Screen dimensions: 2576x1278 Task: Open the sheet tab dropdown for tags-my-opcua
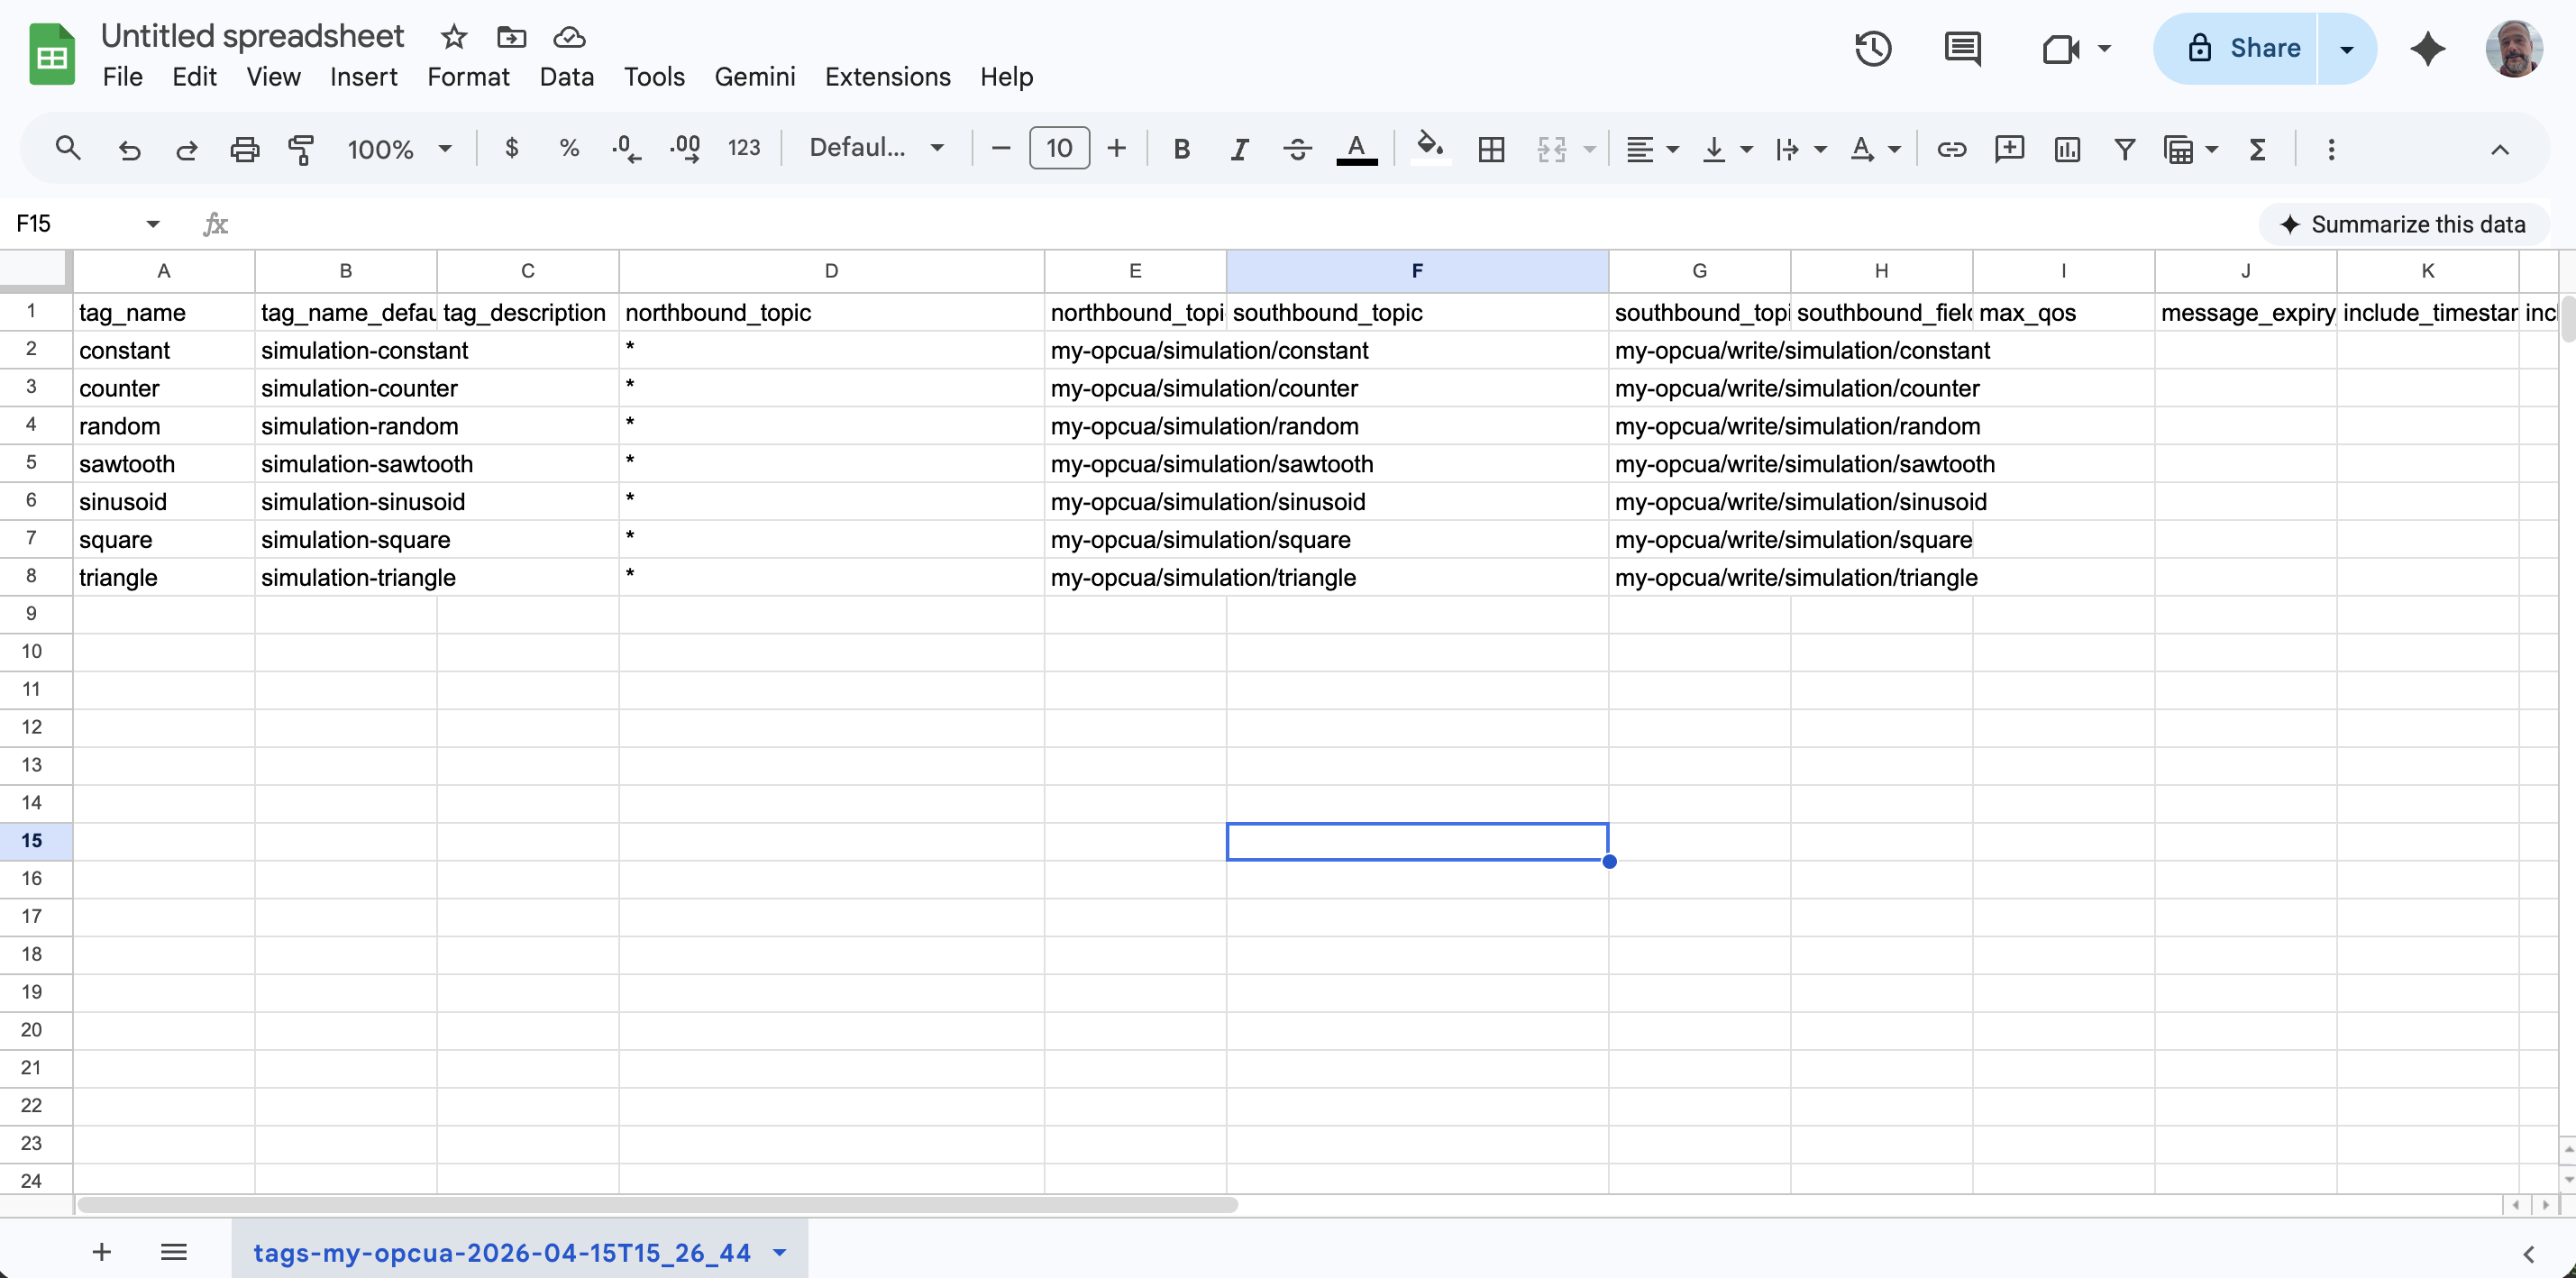point(779,1251)
